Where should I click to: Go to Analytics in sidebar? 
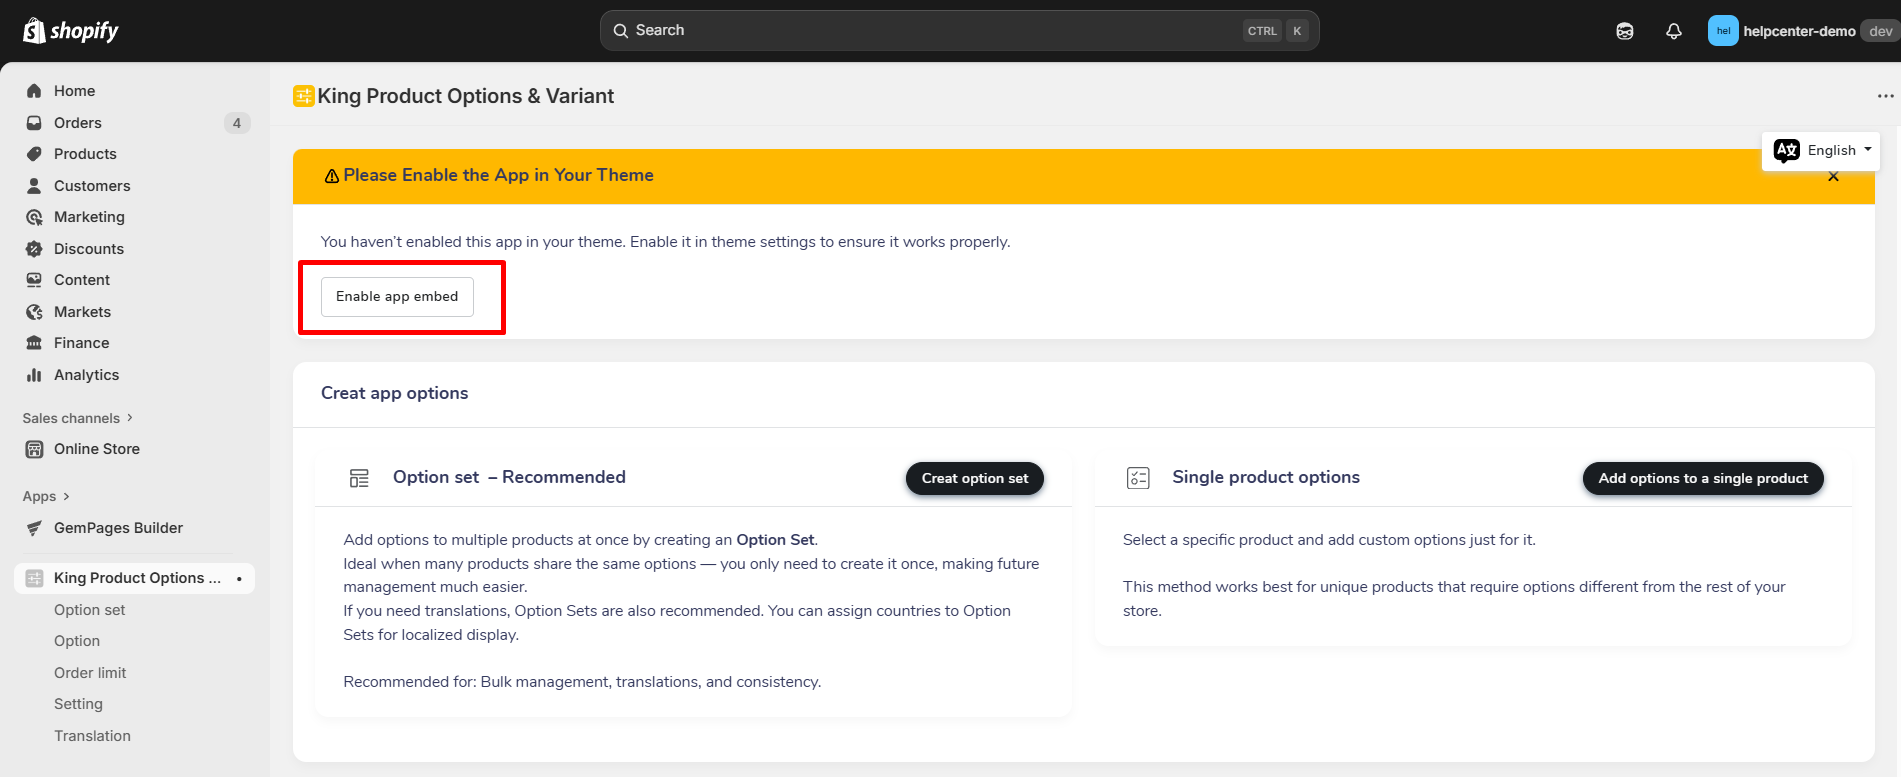[86, 375]
